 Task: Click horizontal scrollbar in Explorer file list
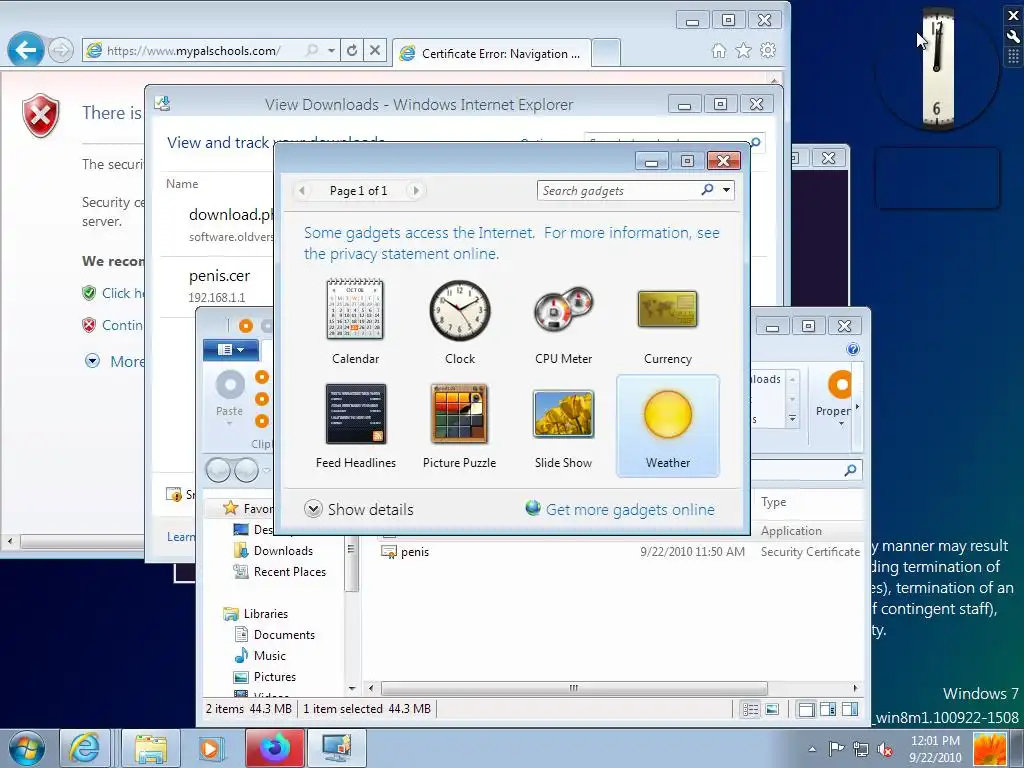(573, 688)
